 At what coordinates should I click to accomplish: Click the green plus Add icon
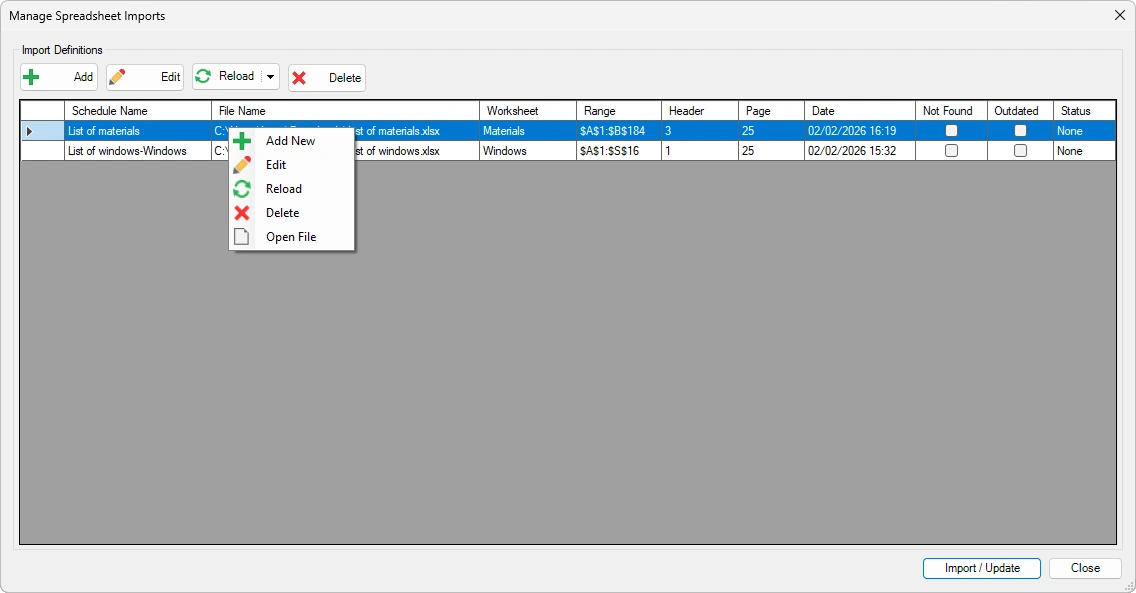pos(33,77)
